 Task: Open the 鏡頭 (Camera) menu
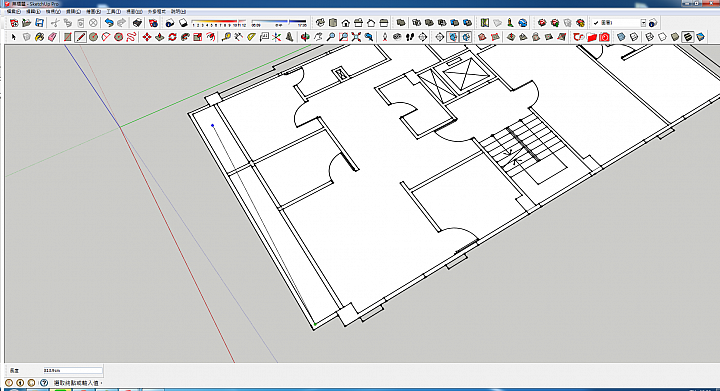[73, 11]
